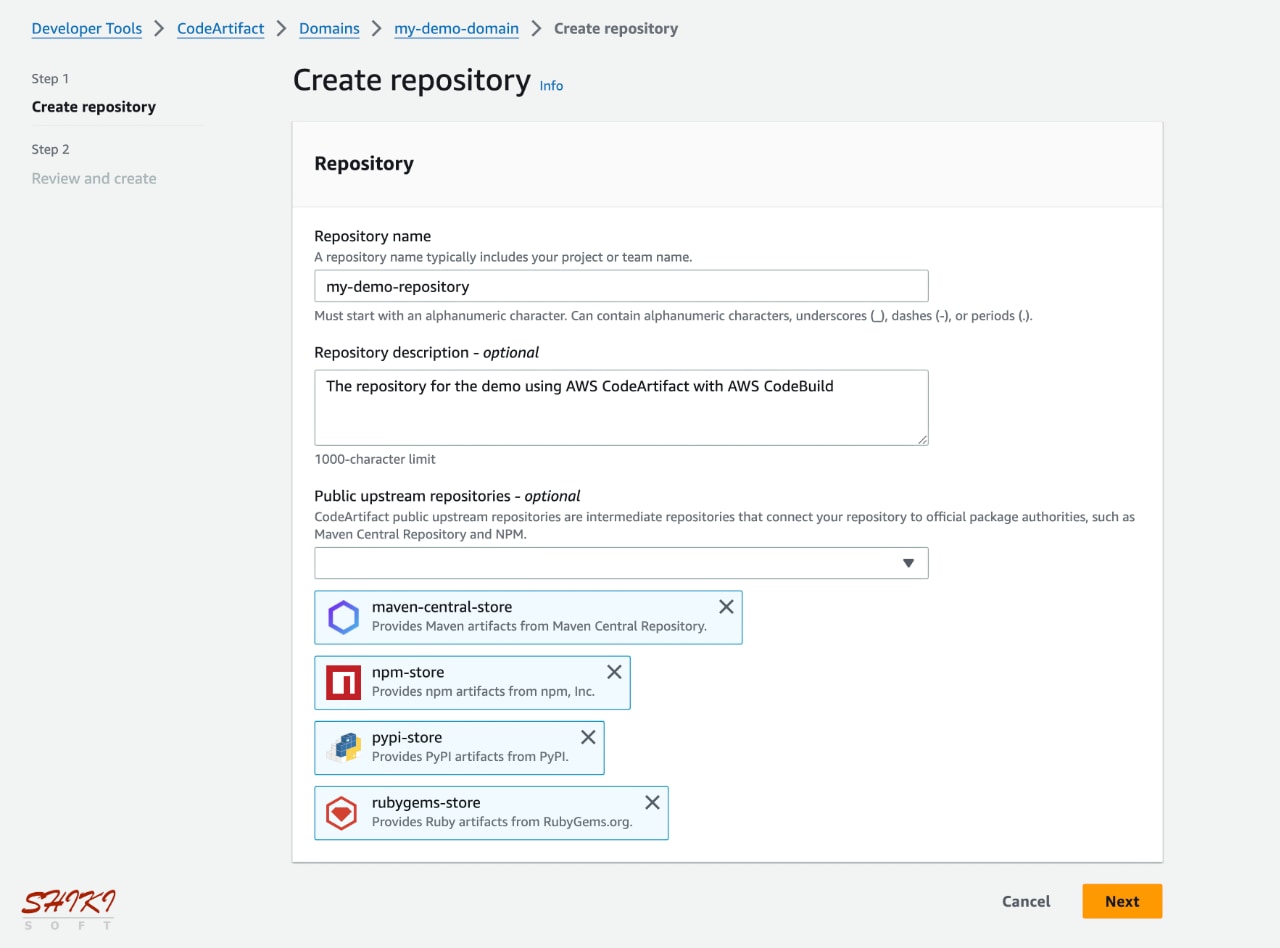Click the Python PyPI logo icon
The image size is (1280, 948).
(343, 748)
